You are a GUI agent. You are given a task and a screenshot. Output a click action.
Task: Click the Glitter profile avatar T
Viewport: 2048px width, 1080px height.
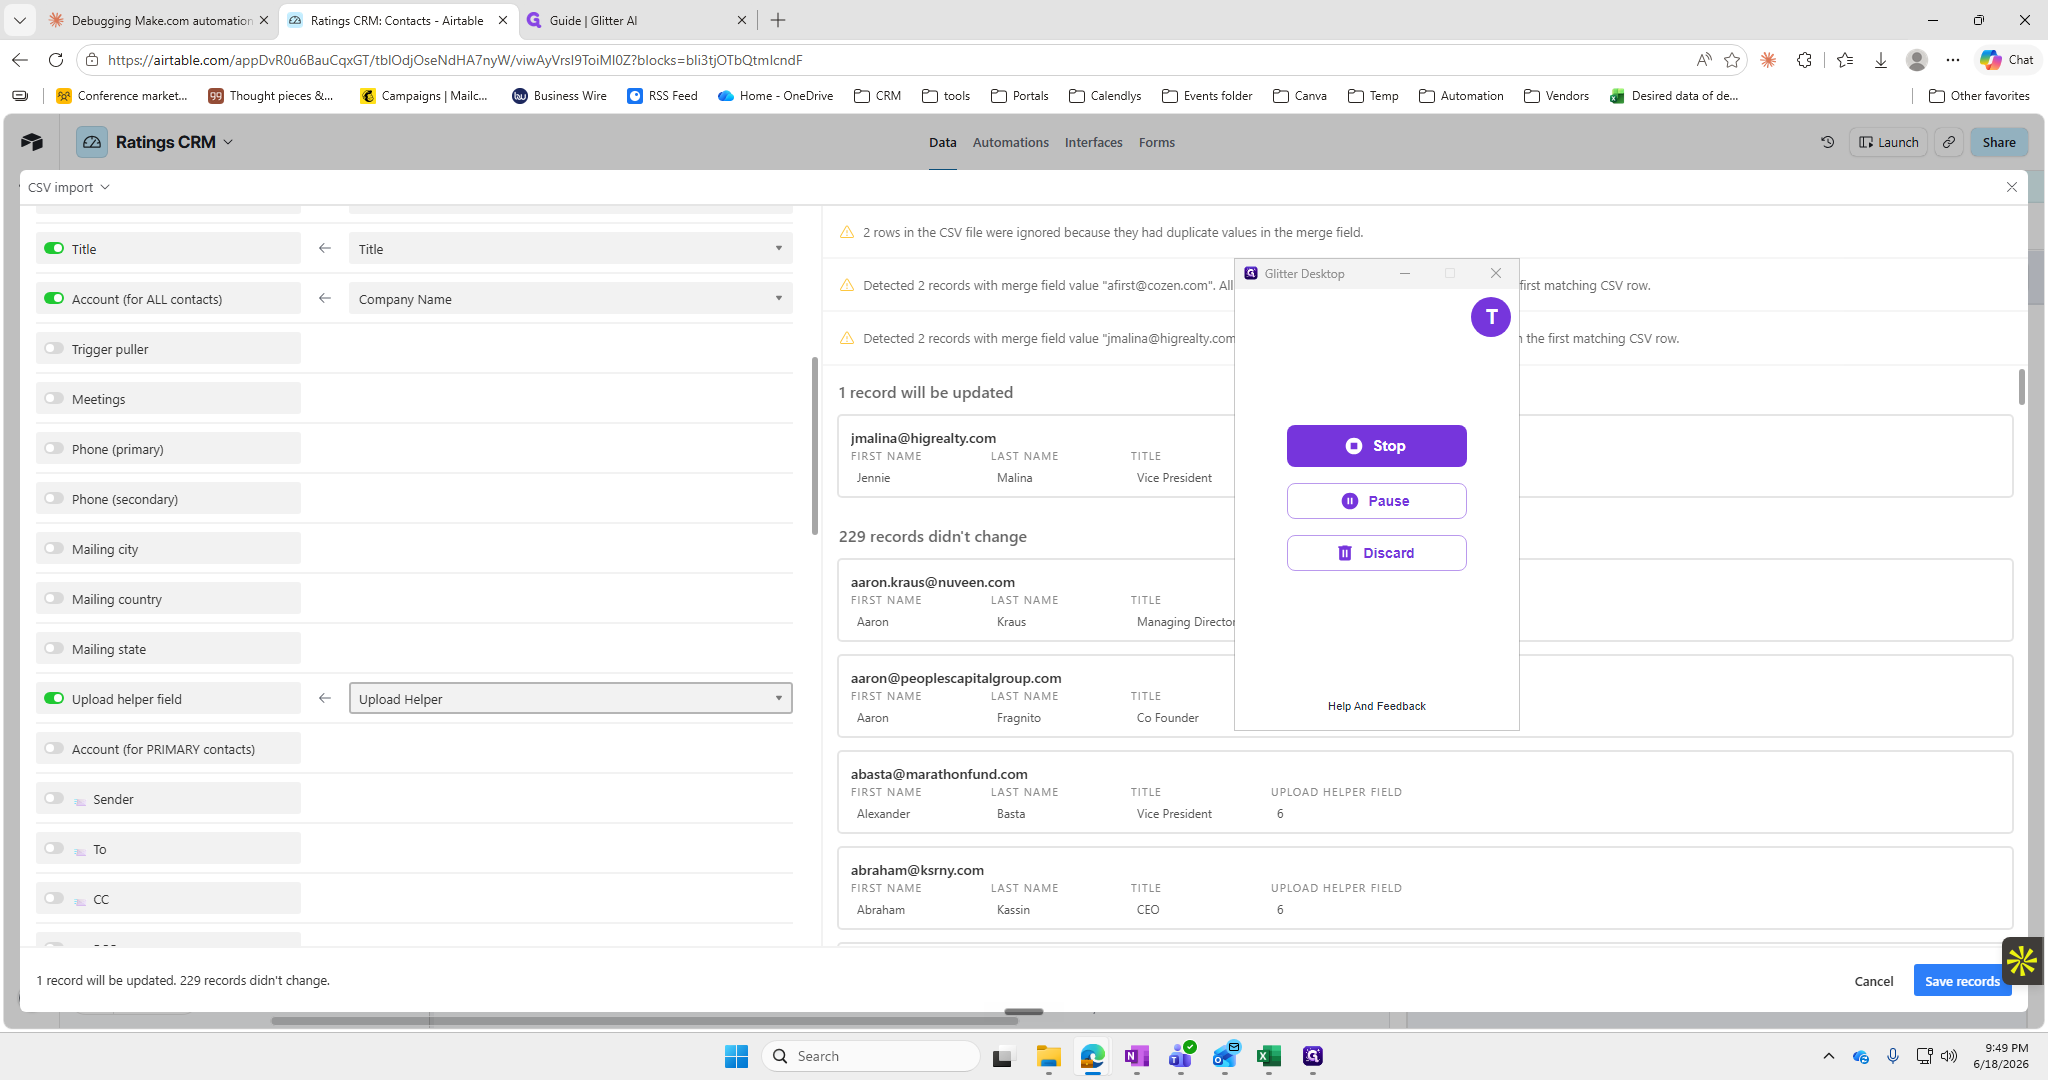(1490, 317)
